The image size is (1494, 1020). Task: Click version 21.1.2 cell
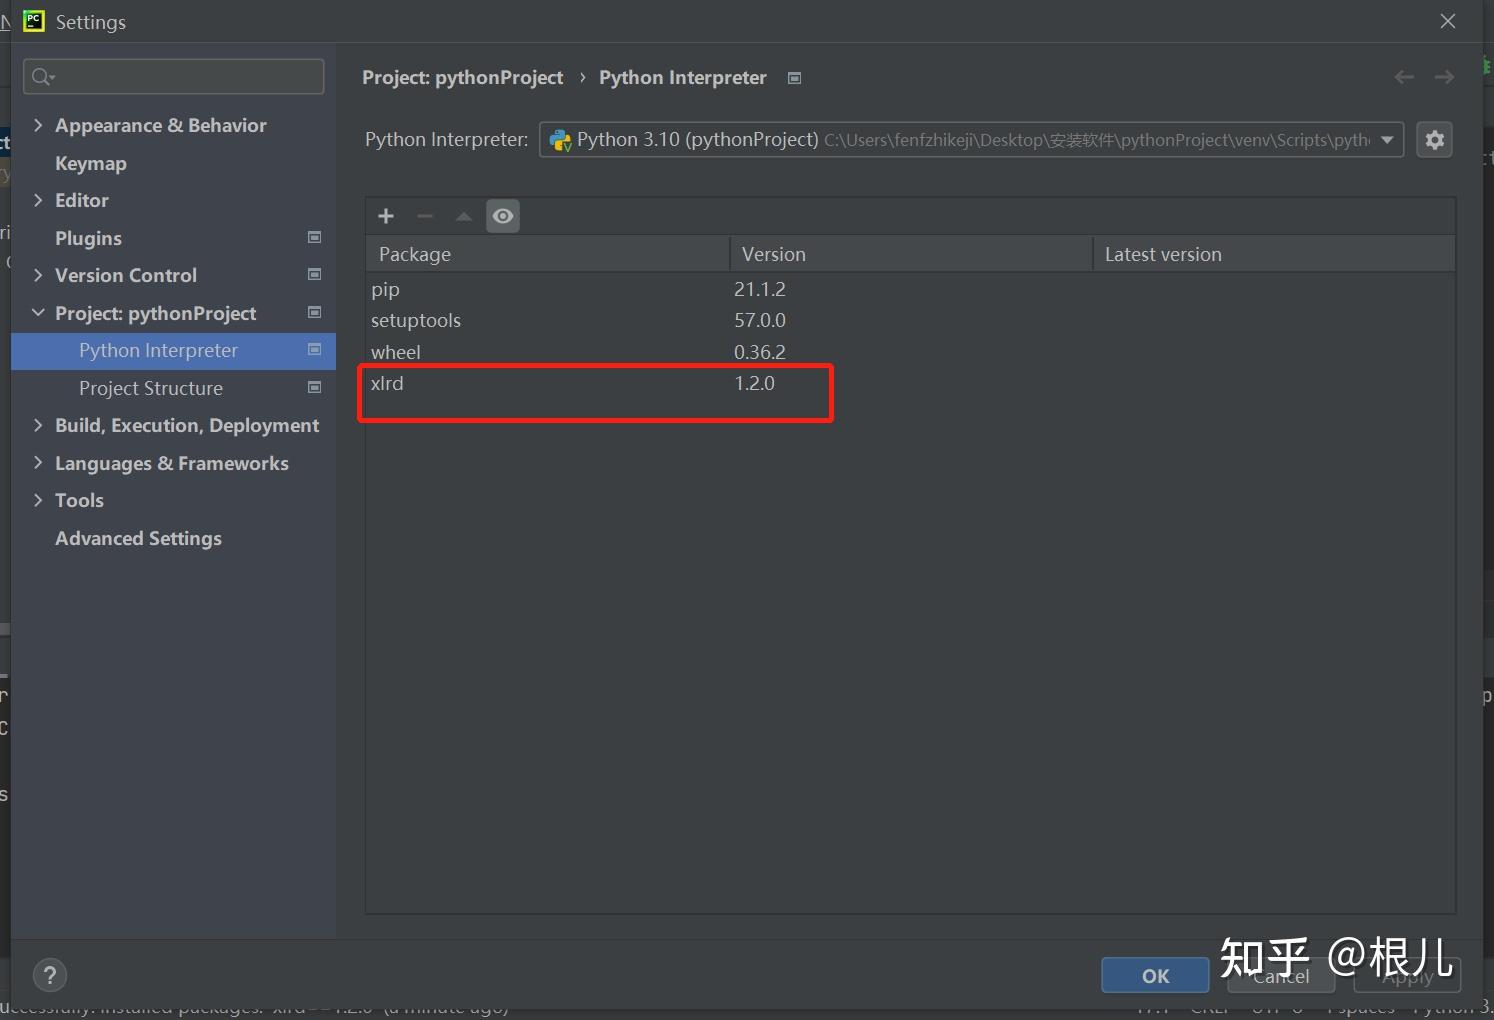pos(760,289)
